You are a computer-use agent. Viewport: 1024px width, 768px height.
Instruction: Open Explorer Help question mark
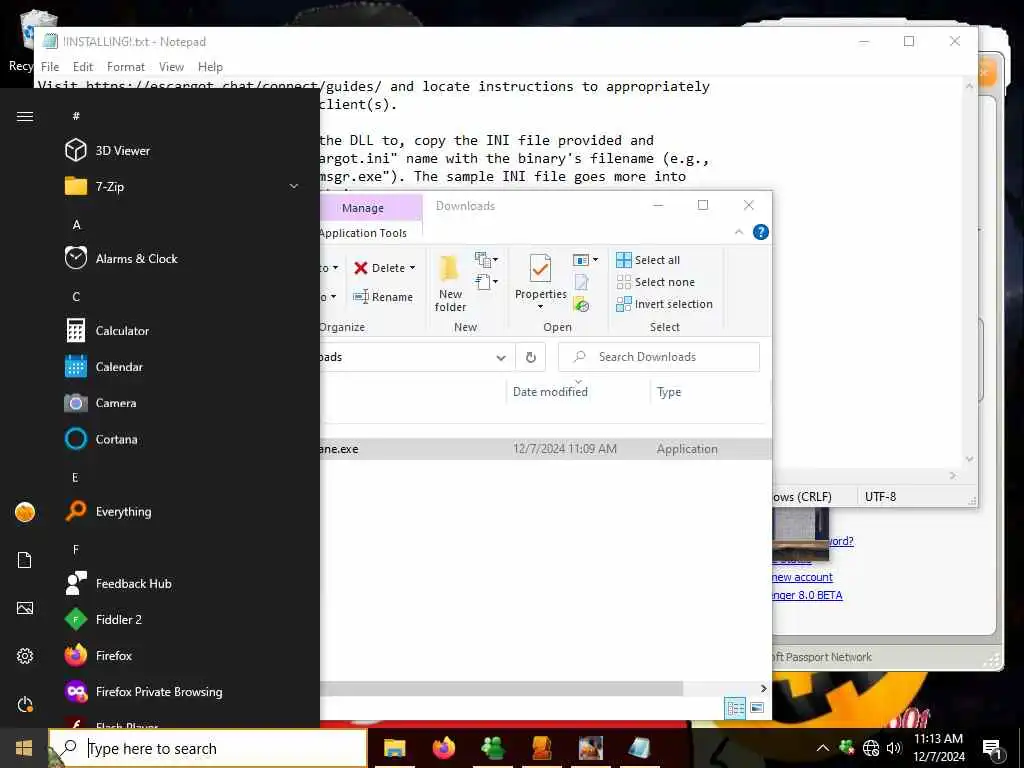(x=761, y=232)
